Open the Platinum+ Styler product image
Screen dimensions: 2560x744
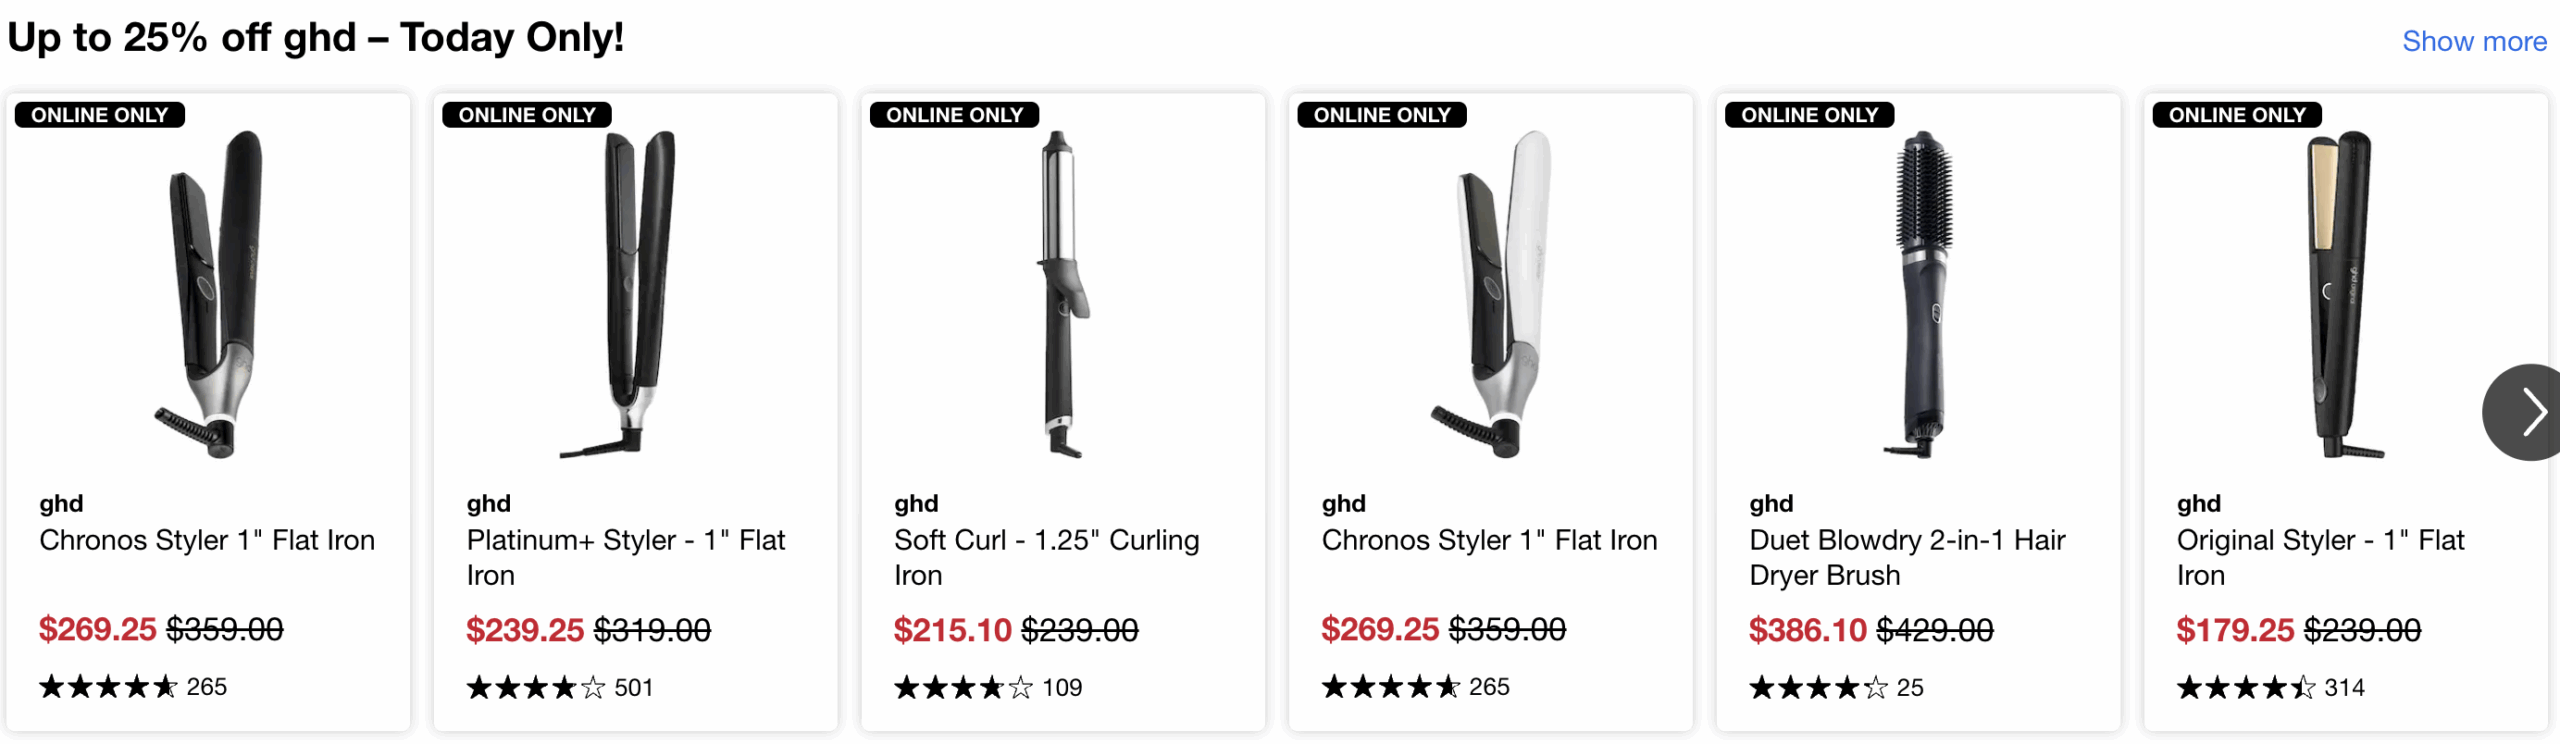coord(636,294)
